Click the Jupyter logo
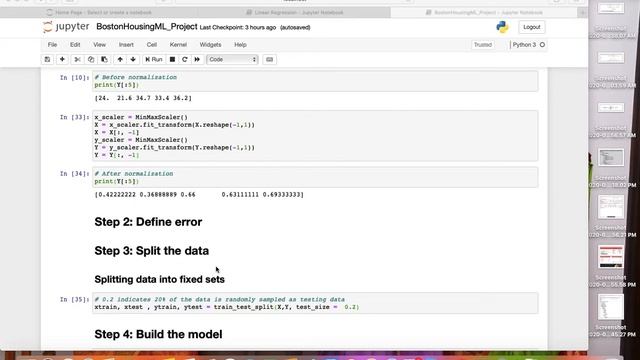Image resolution: width=640 pixels, height=360 pixels. click(x=66, y=27)
